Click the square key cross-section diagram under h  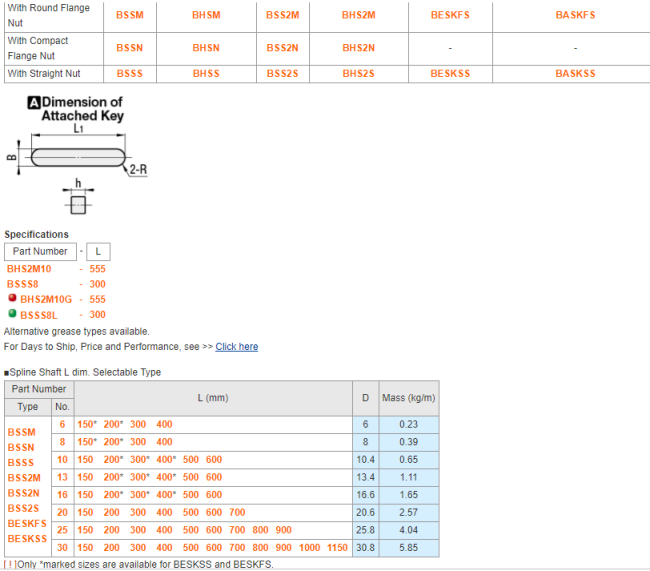click(78, 204)
